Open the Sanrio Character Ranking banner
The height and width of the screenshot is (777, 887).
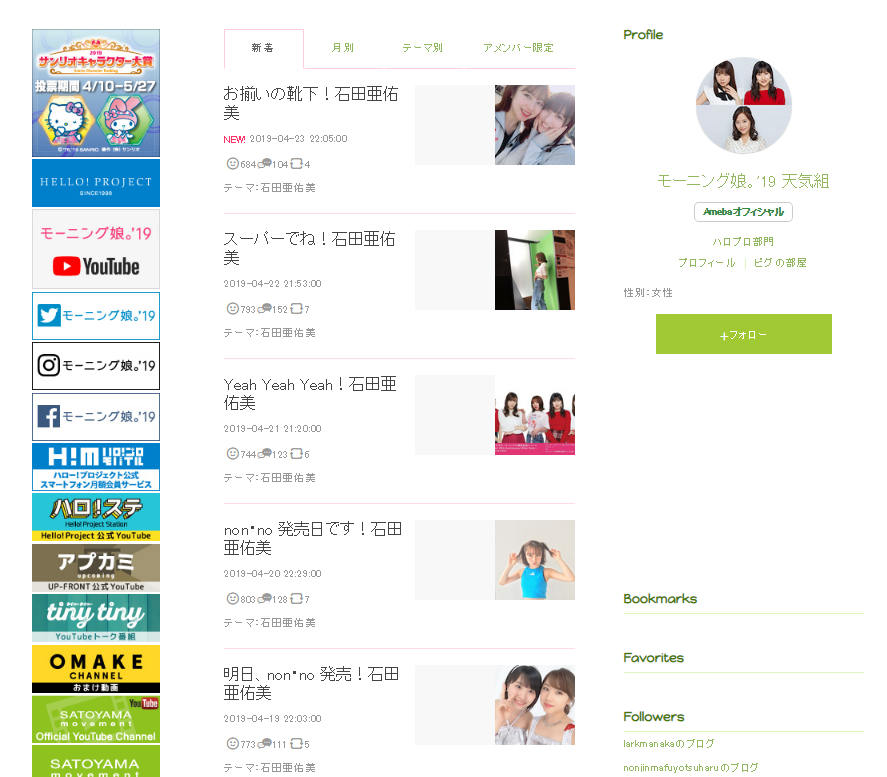96,93
